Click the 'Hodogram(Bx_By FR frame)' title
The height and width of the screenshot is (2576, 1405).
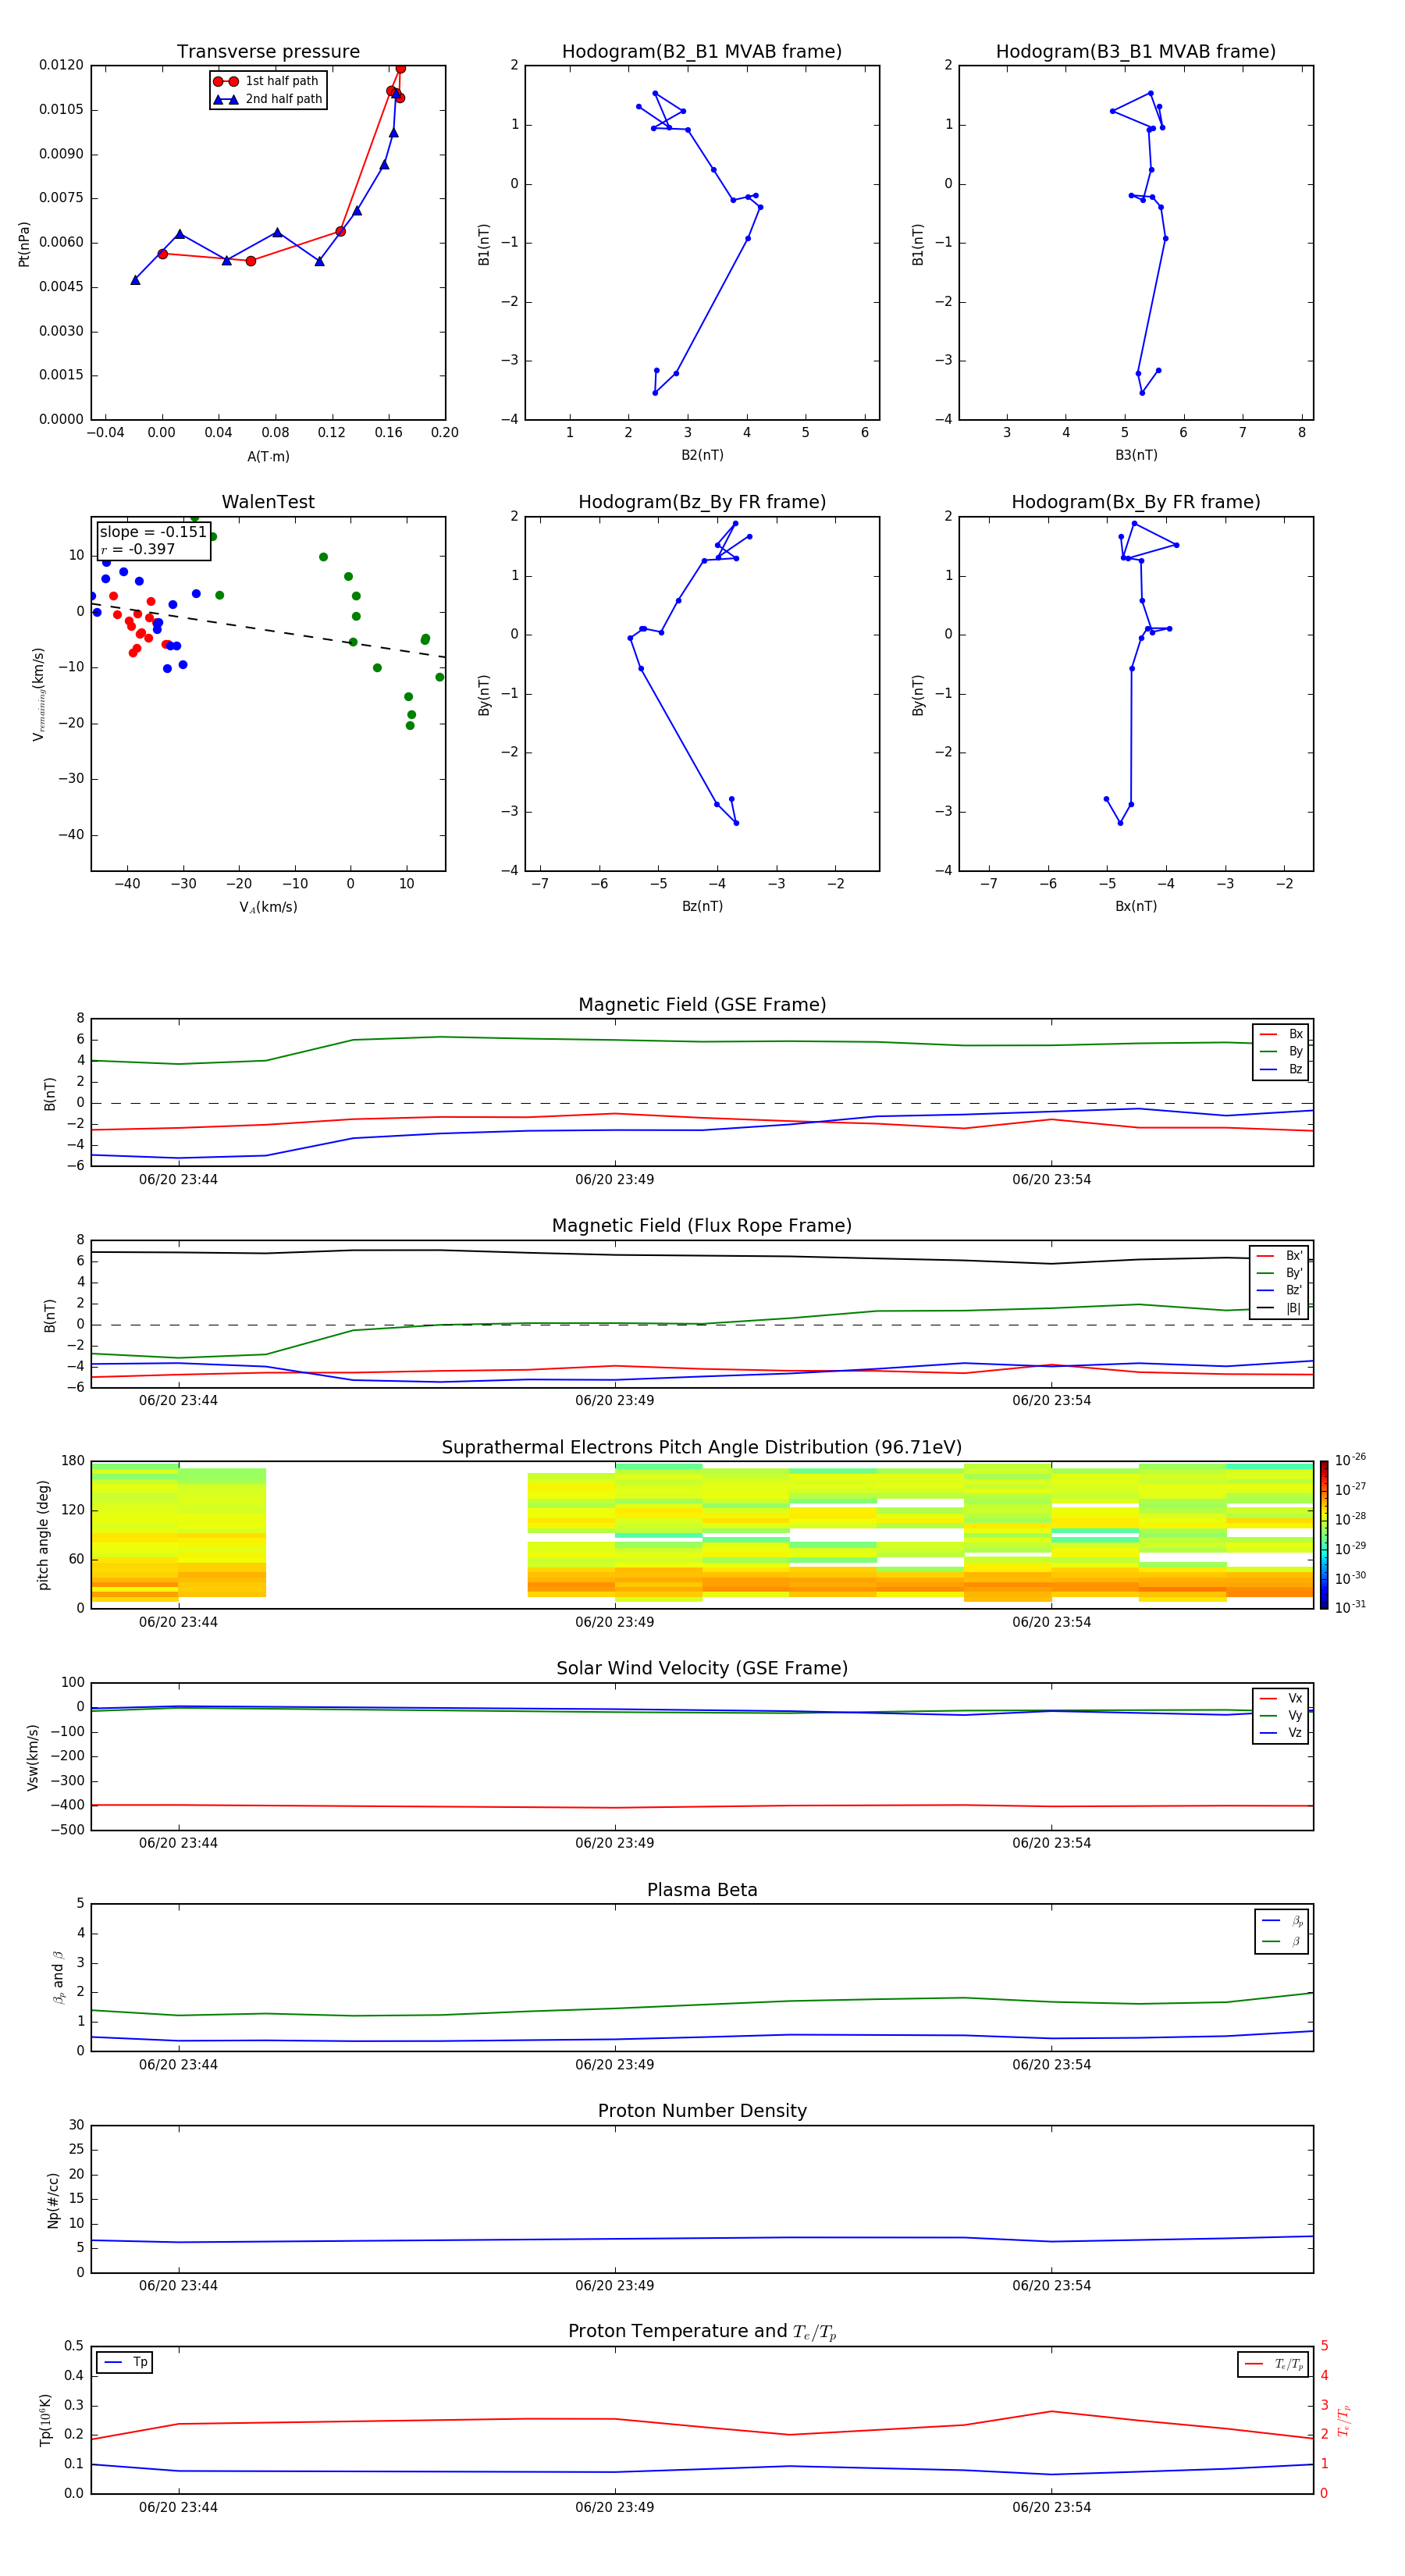1136,502
